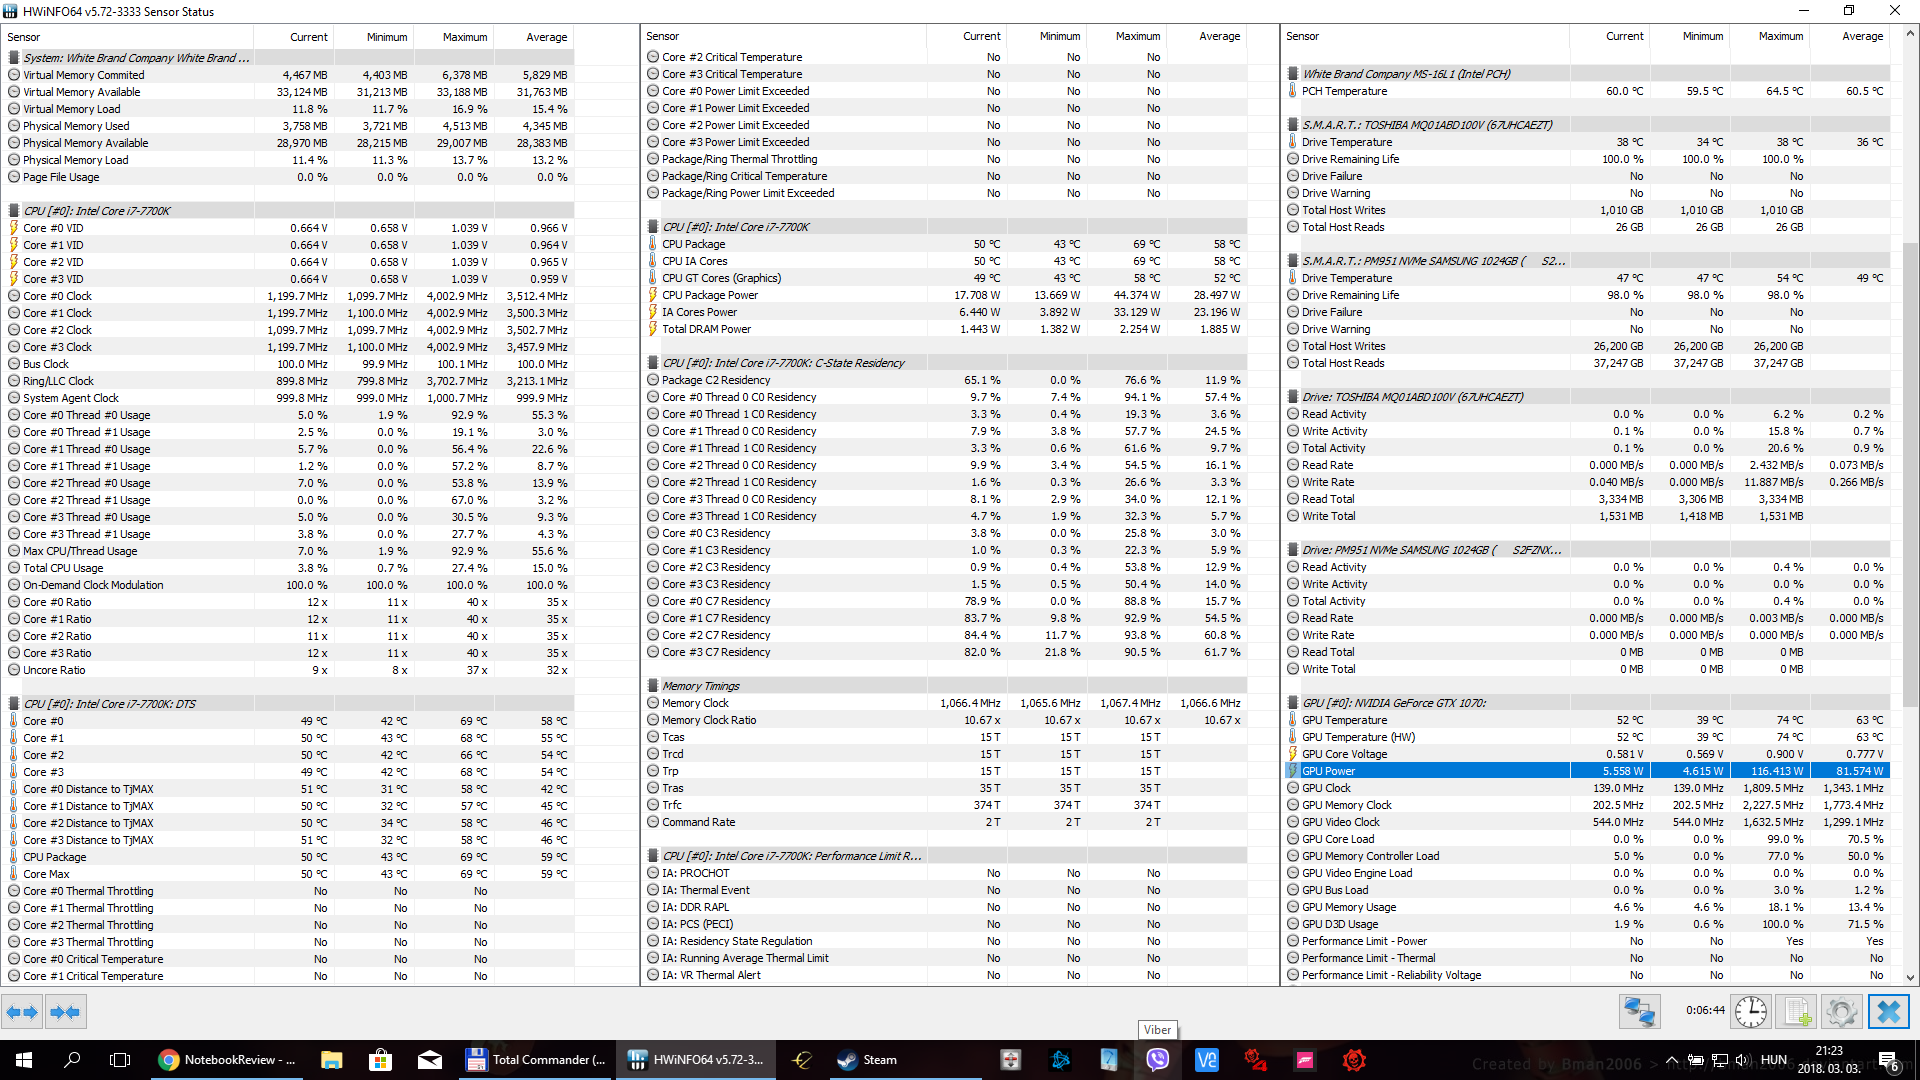Open File Explorer from the taskbar
This screenshot has width=1920, height=1080.
pyautogui.click(x=332, y=1060)
